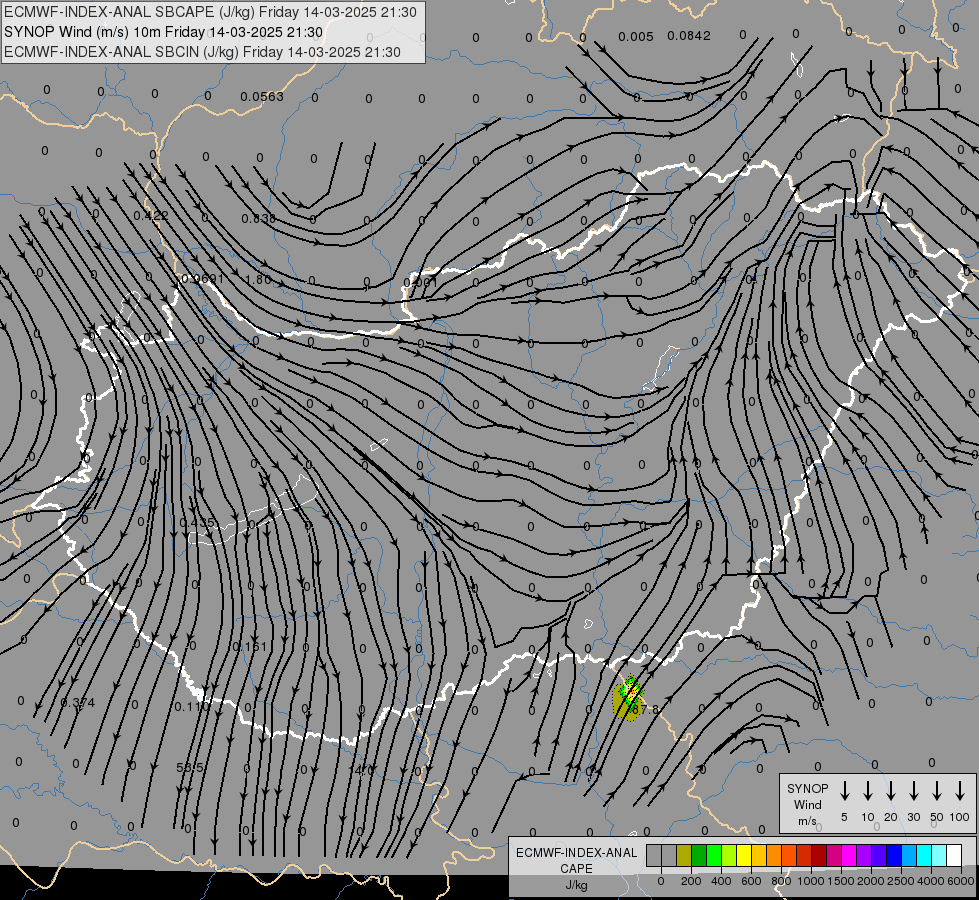Screen dimensions: 979x900
Task: Click the wind legend arrow above 100
Action: click(960, 791)
